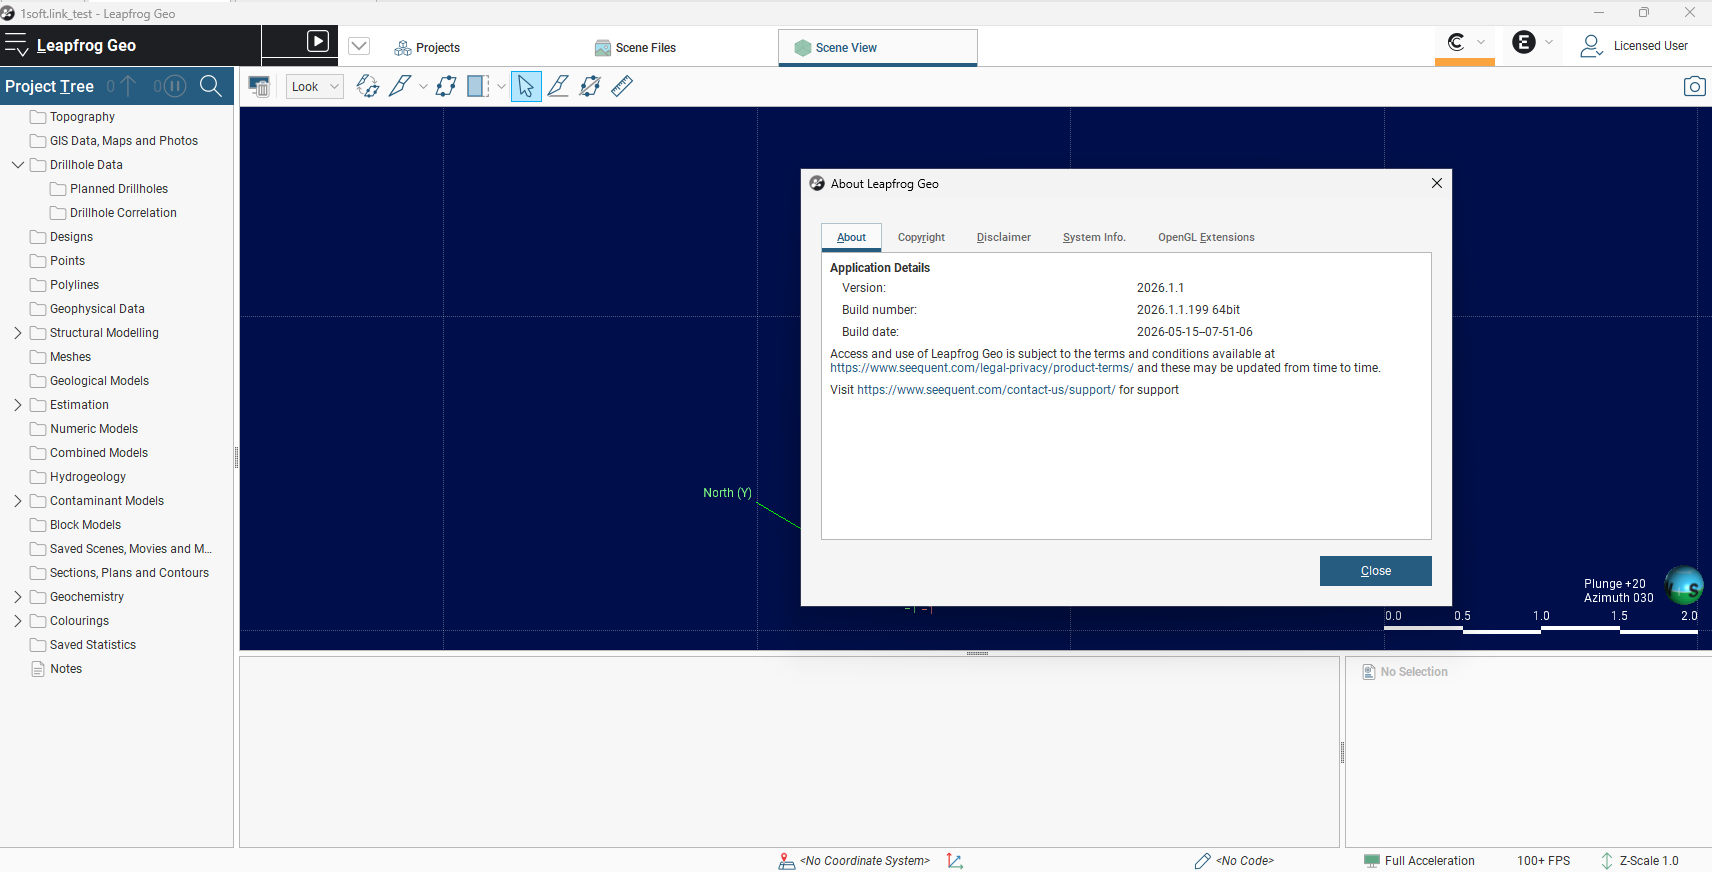Open the clipping tool dropdown arrow
The height and width of the screenshot is (872, 1712).
click(x=501, y=87)
